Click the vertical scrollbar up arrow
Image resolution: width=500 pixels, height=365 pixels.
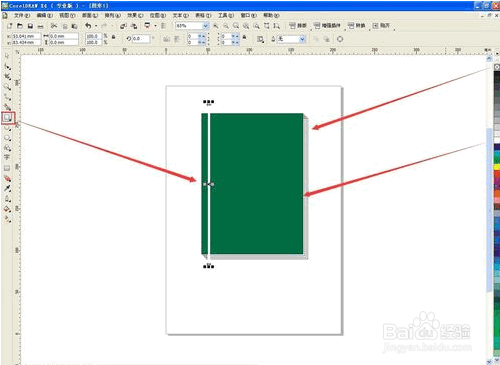(x=489, y=59)
